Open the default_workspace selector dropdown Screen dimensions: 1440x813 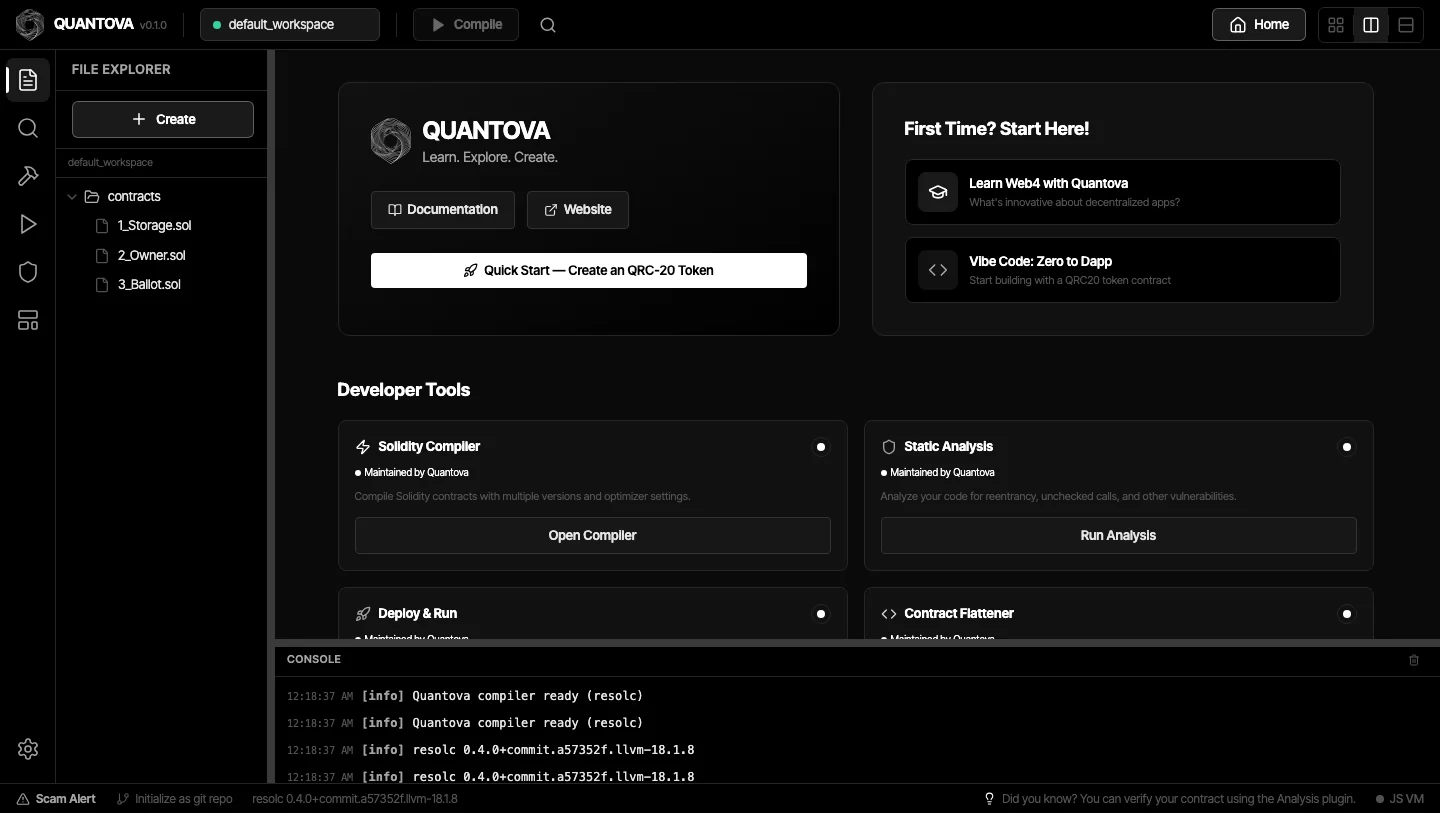pyautogui.click(x=290, y=25)
